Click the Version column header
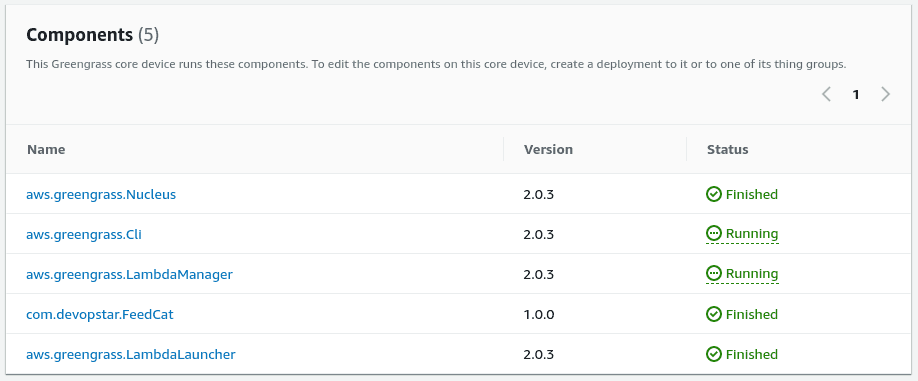The image size is (918, 381). pos(548,149)
